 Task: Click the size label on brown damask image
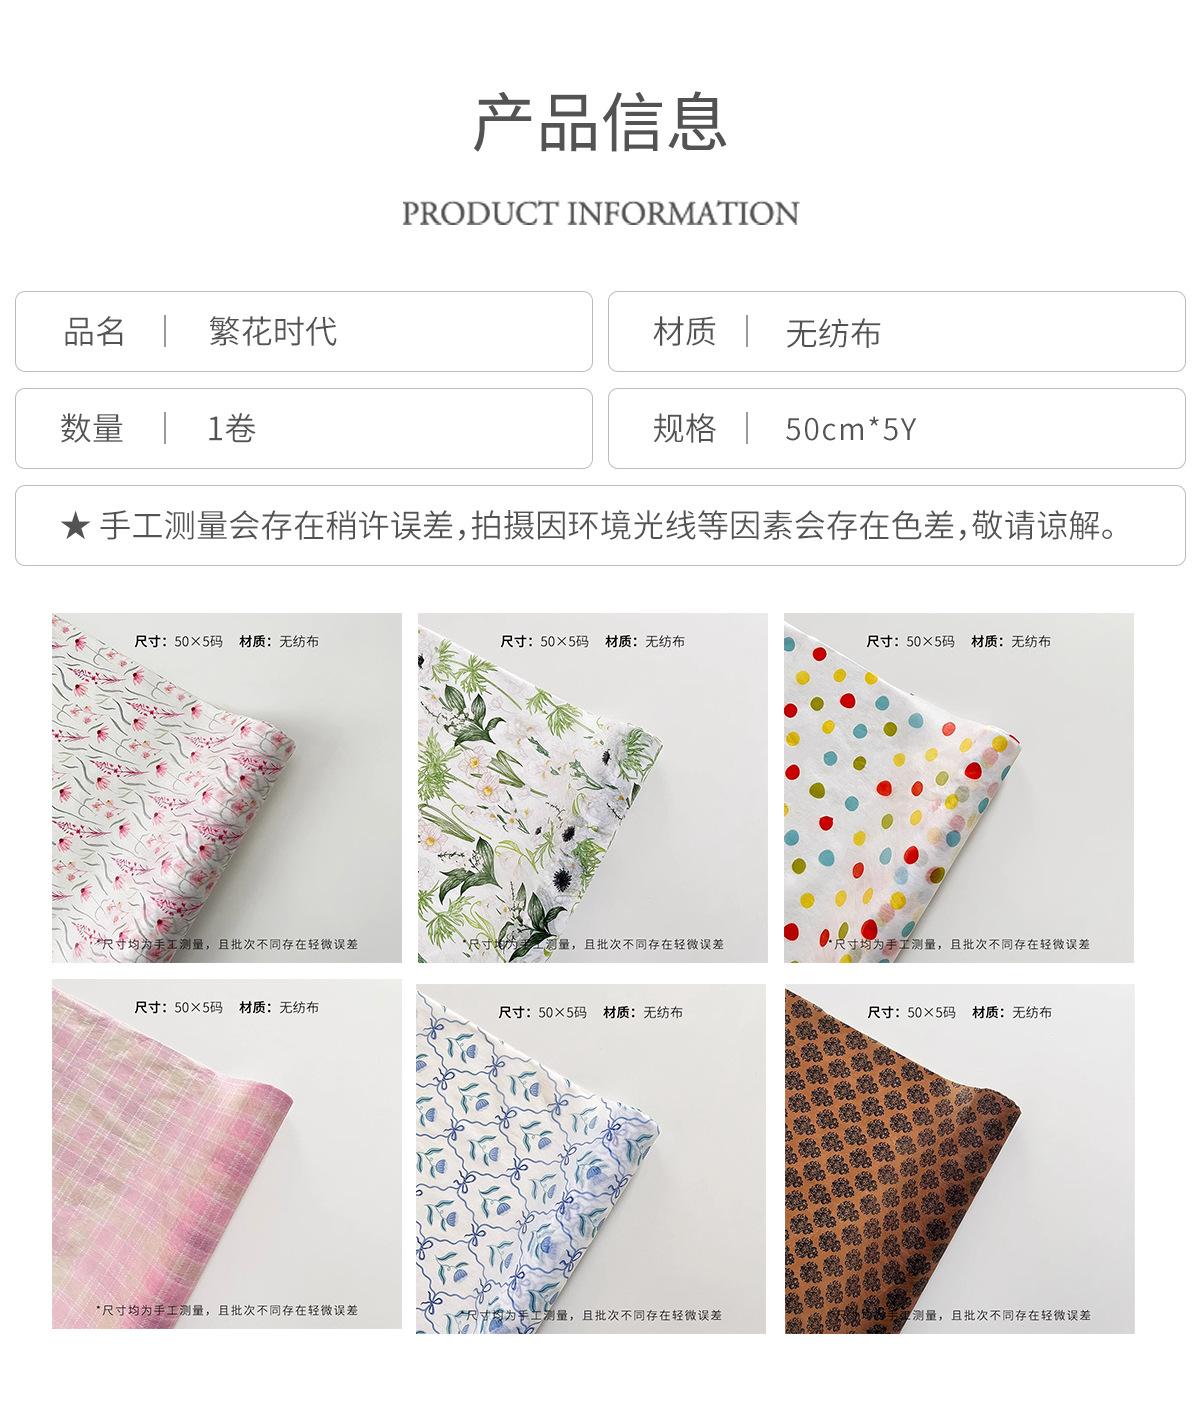pyautogui.click(x=912, y=1012)
